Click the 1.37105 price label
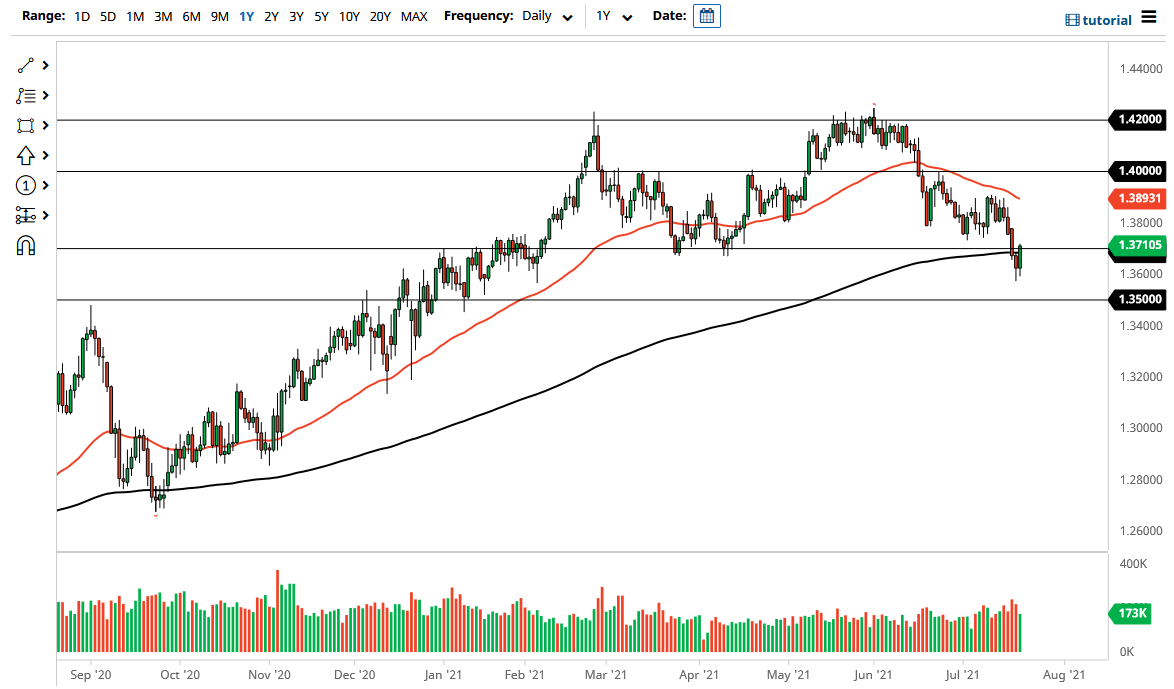Viewport: 1174px width, 689px height. [x=1138, y=244]
